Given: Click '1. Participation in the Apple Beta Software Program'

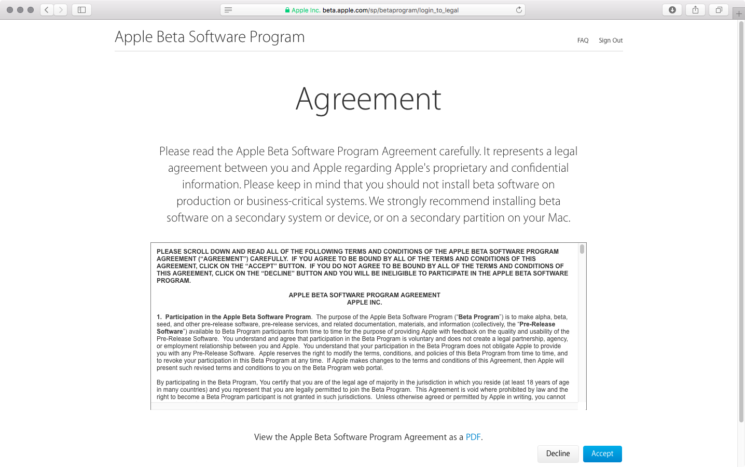Looking at the screenshot, I should click(x=234, y=317).
